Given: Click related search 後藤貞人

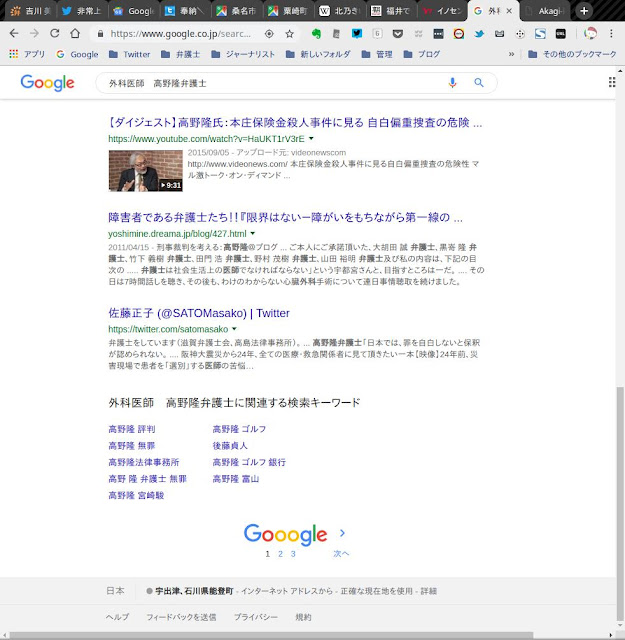Looking at the screenshot, I should pyautogui.click(x=230, y=446).
